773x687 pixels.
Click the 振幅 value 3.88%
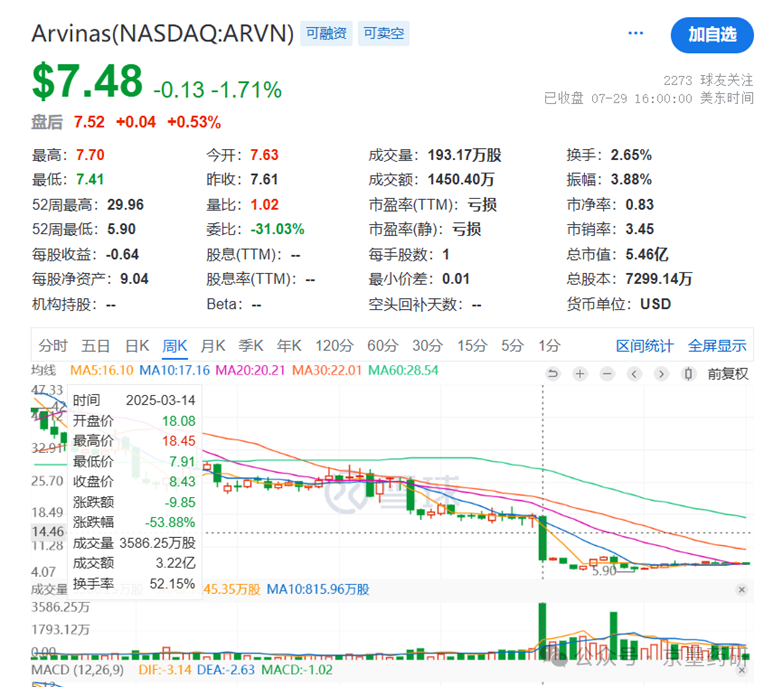click(x=631, y=179)
